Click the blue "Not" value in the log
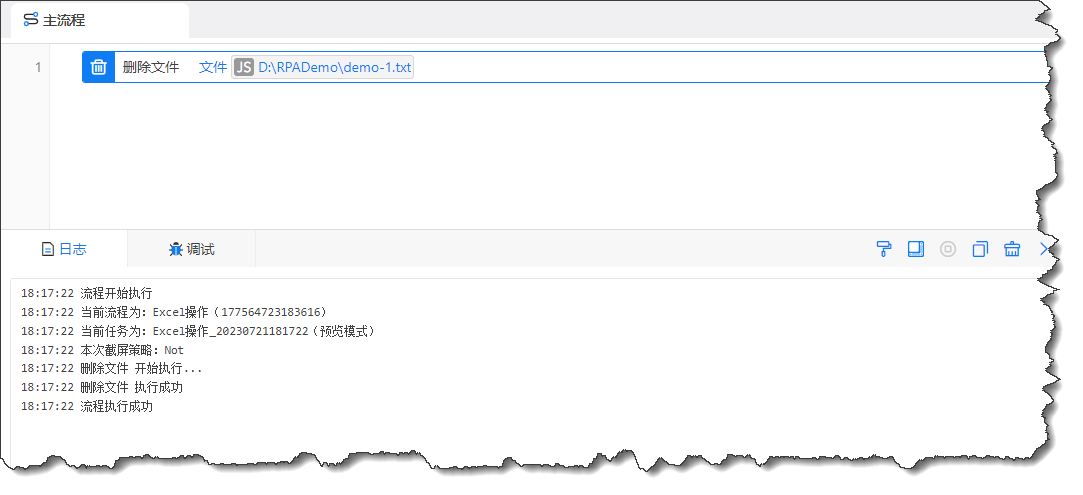 click(x=174, y=350)
